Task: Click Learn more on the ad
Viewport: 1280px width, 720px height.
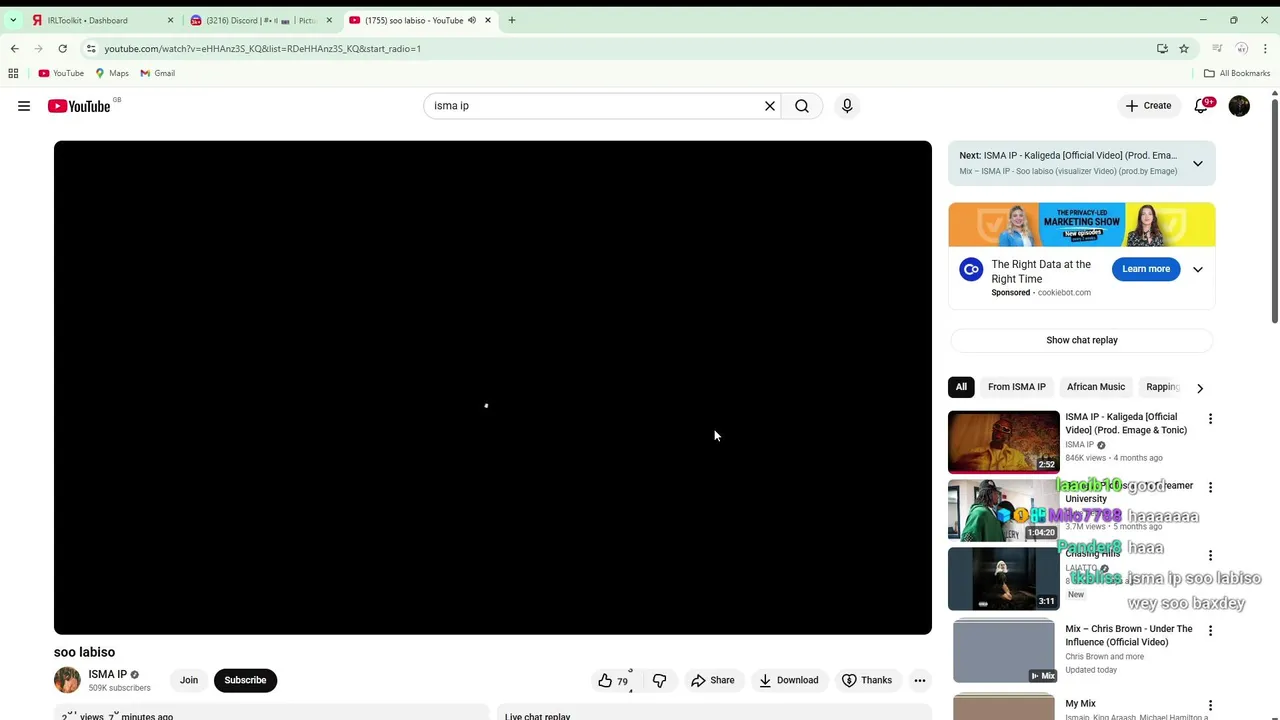Action: [1146, 269]
